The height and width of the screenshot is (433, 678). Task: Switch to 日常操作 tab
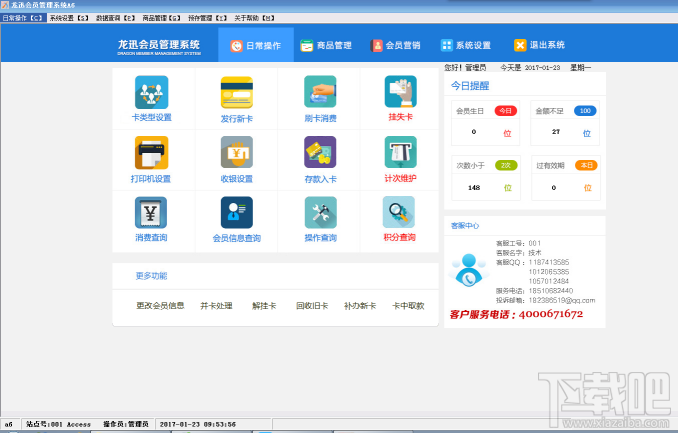pyautogui.click(x=256, y=45)
